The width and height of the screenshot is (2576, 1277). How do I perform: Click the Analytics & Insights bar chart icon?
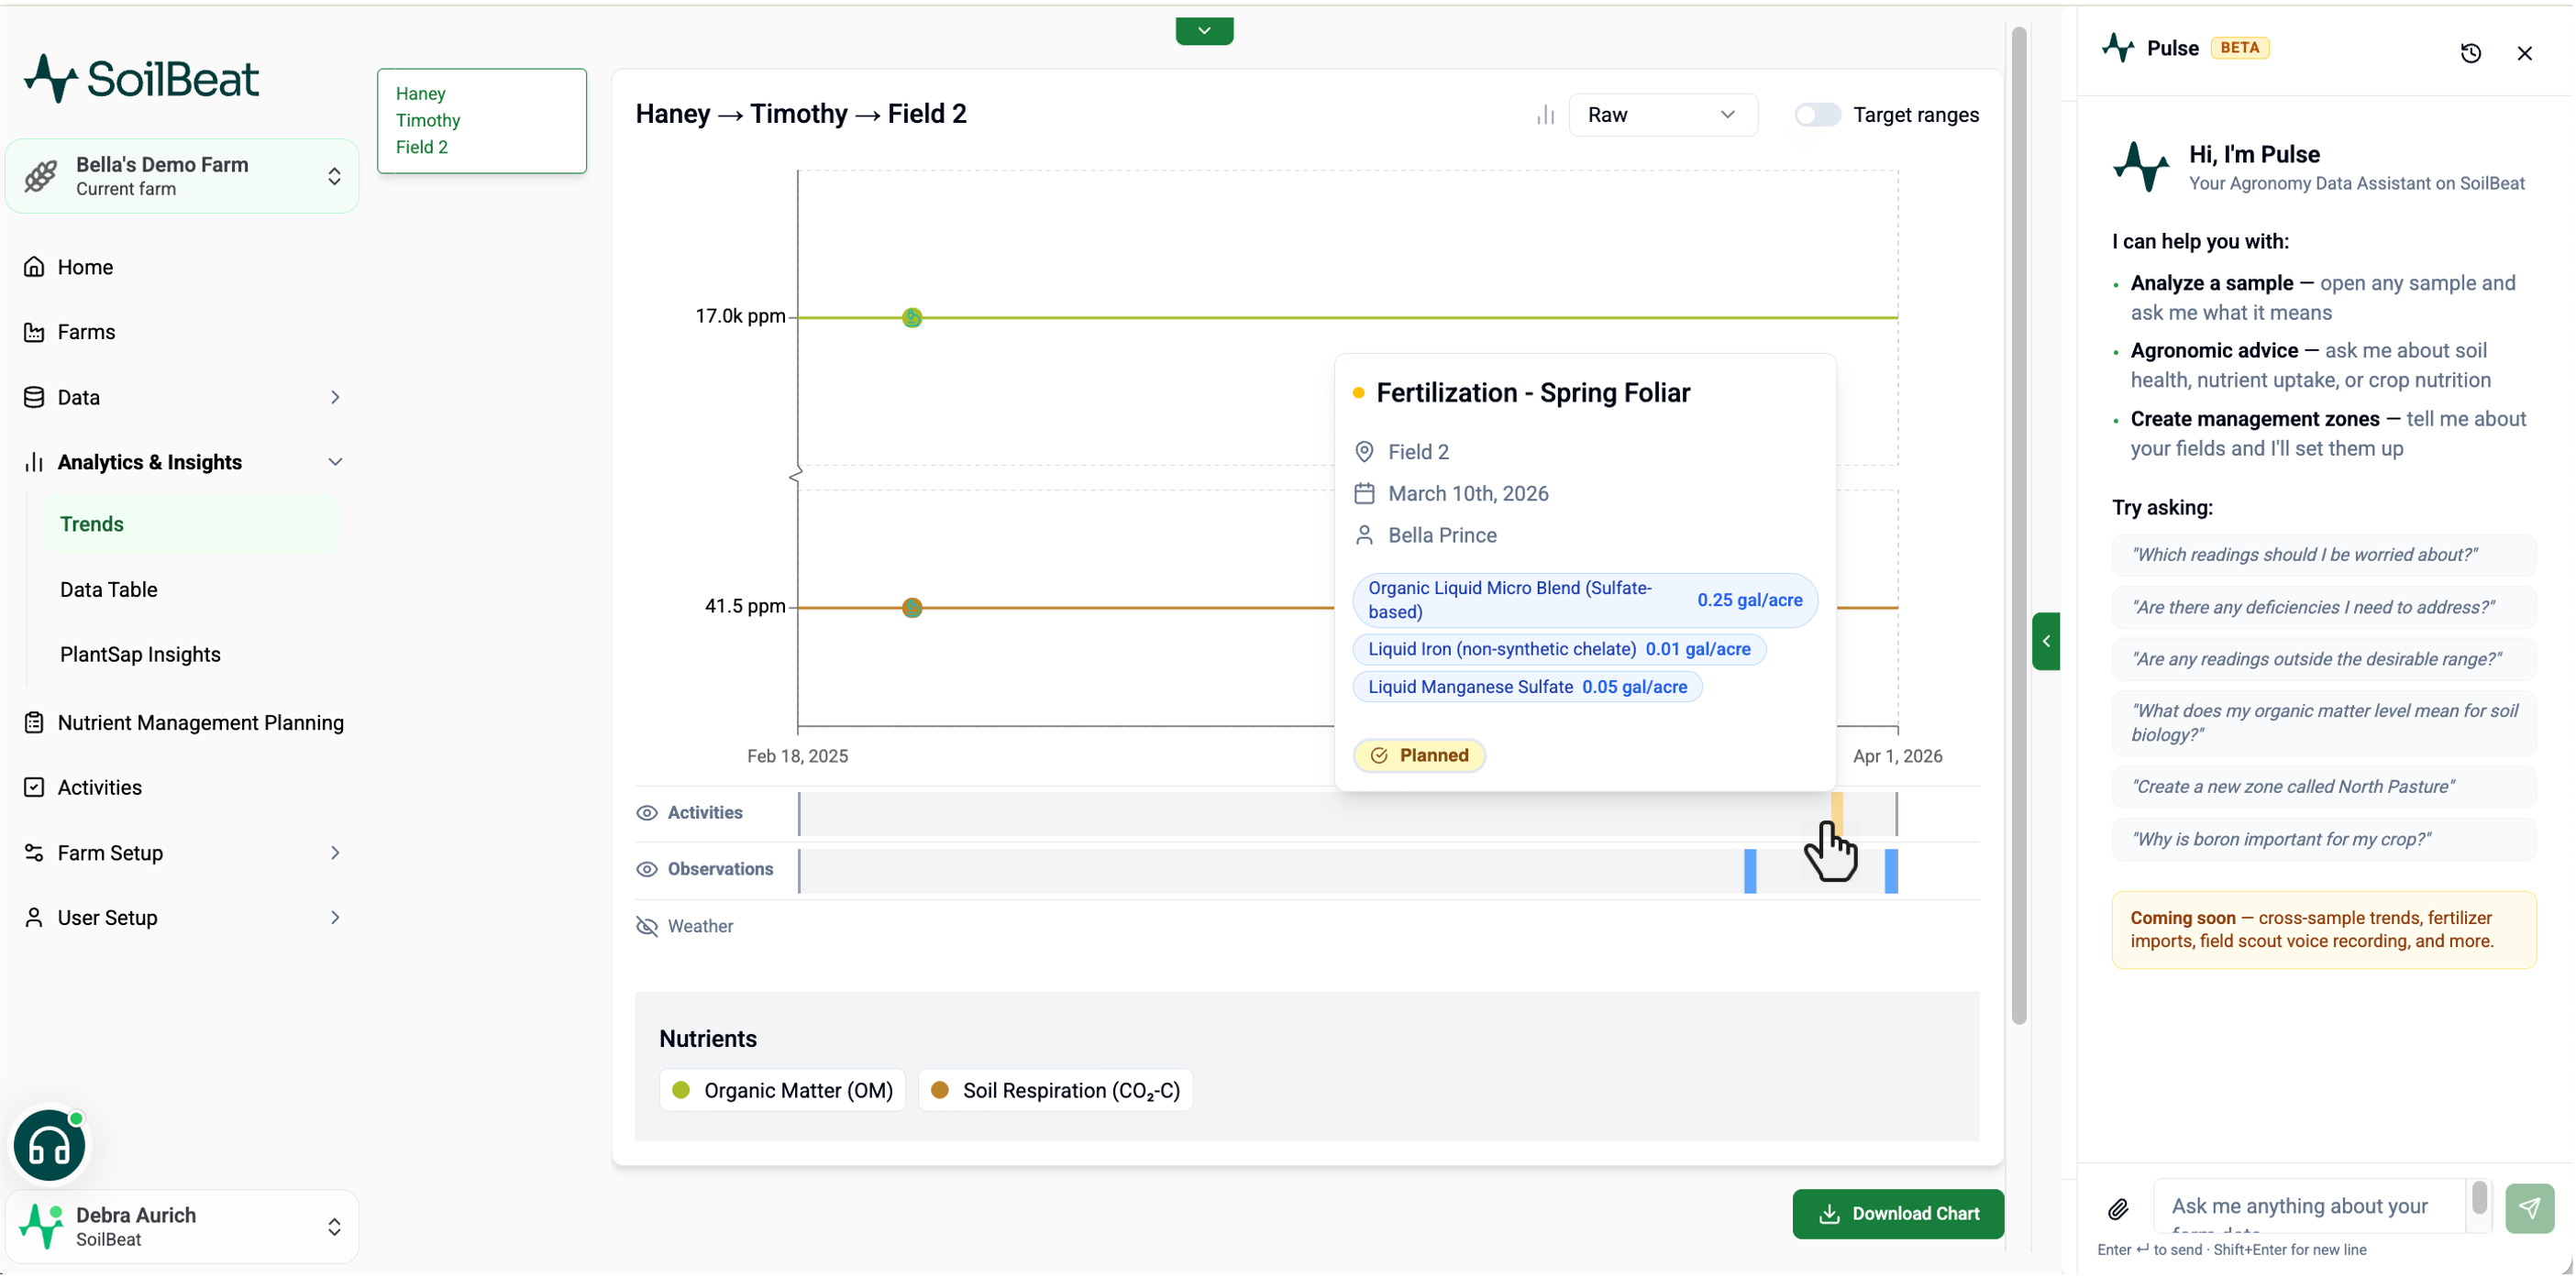(34, 462)
